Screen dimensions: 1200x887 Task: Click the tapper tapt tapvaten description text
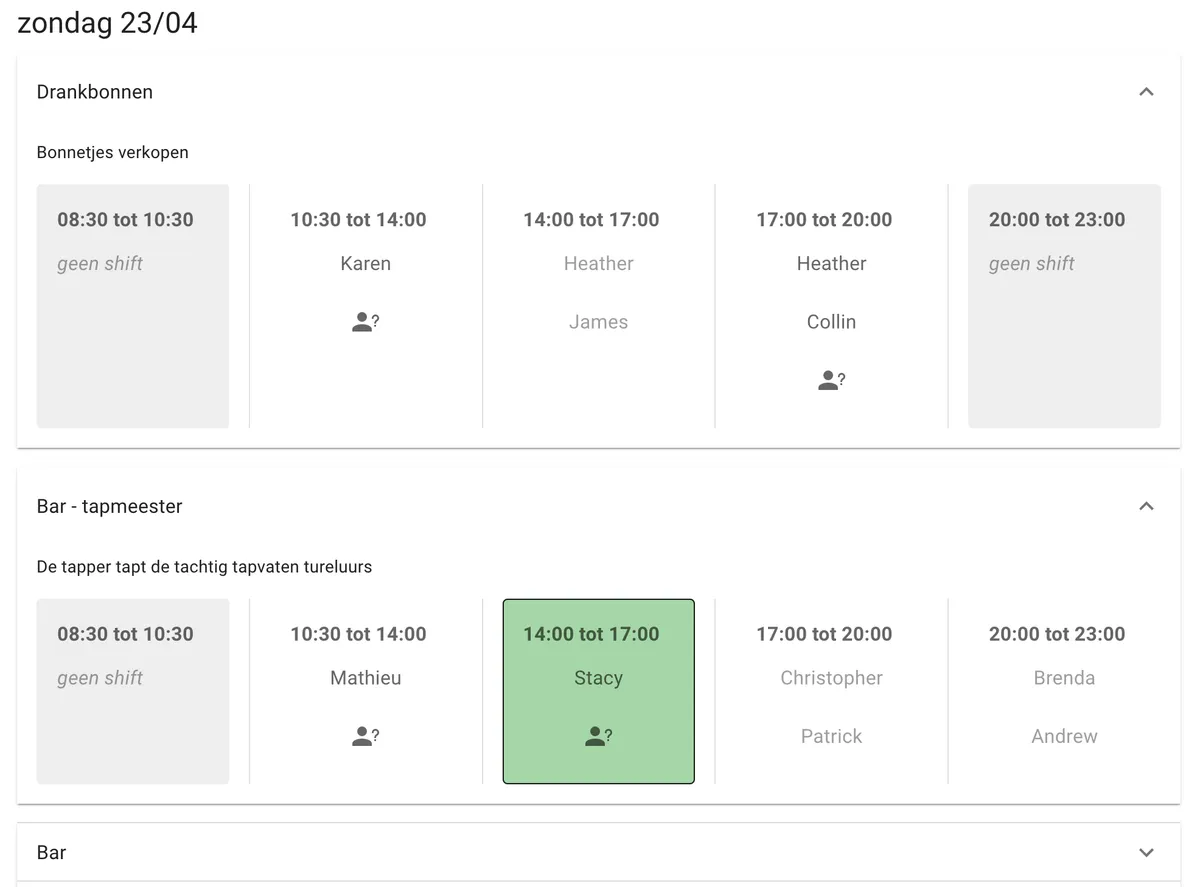204,567
